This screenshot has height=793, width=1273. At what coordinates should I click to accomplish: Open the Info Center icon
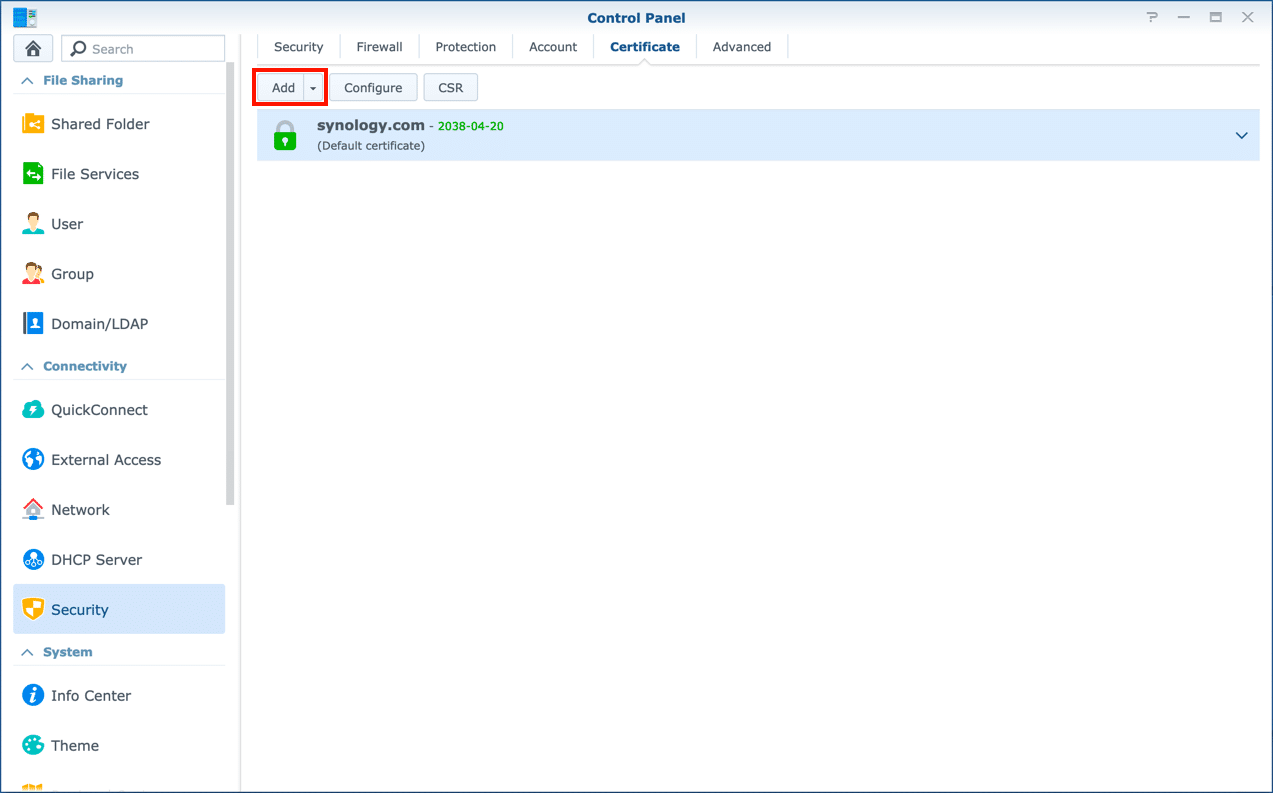pos(33,696)
